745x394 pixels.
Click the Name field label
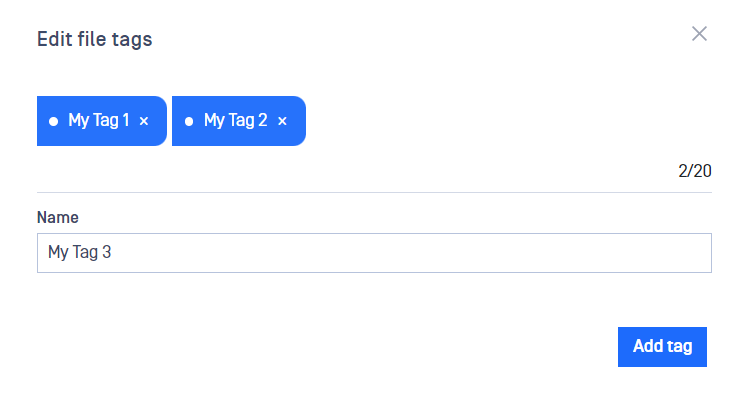click(x=57, y=217)
